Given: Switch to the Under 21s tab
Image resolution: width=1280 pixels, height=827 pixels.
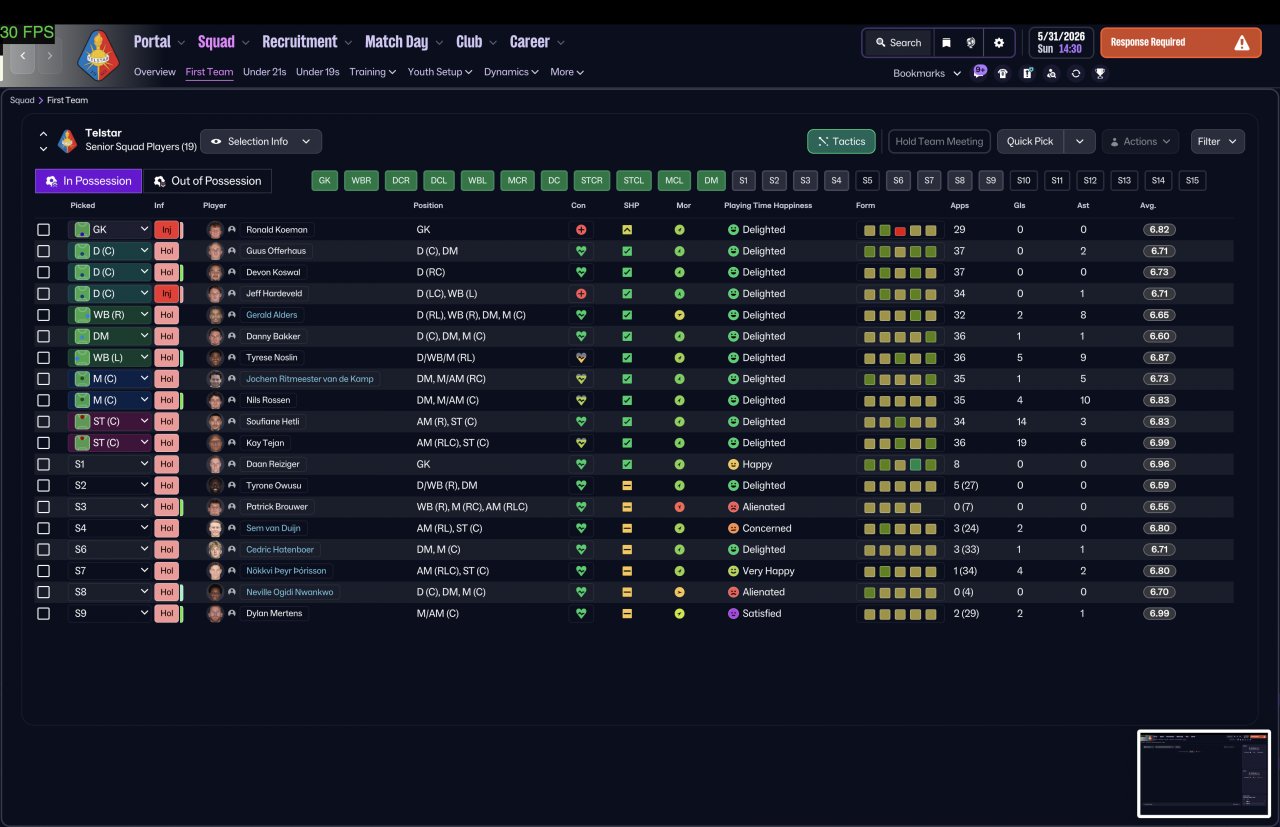Looking at the screenshot, I should tap(264, 72).
